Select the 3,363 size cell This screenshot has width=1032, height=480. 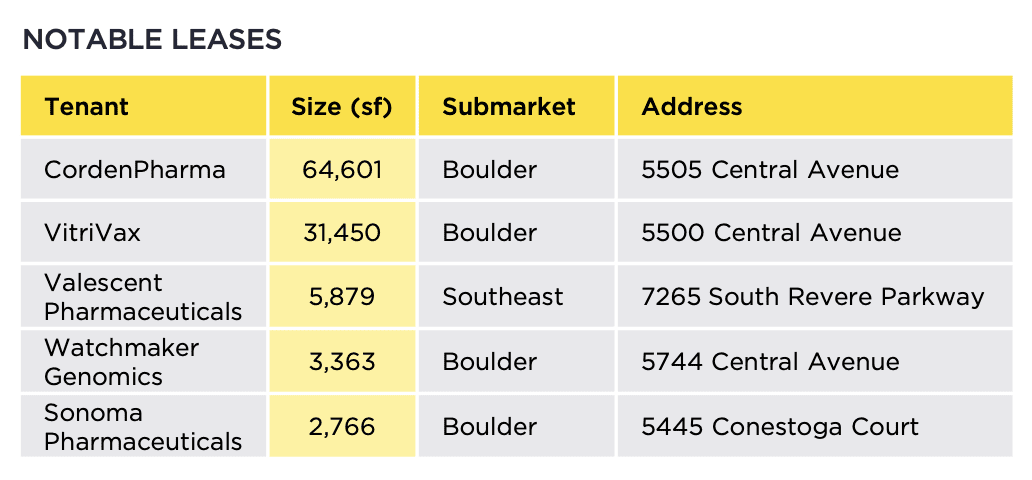tap(342, 362)
